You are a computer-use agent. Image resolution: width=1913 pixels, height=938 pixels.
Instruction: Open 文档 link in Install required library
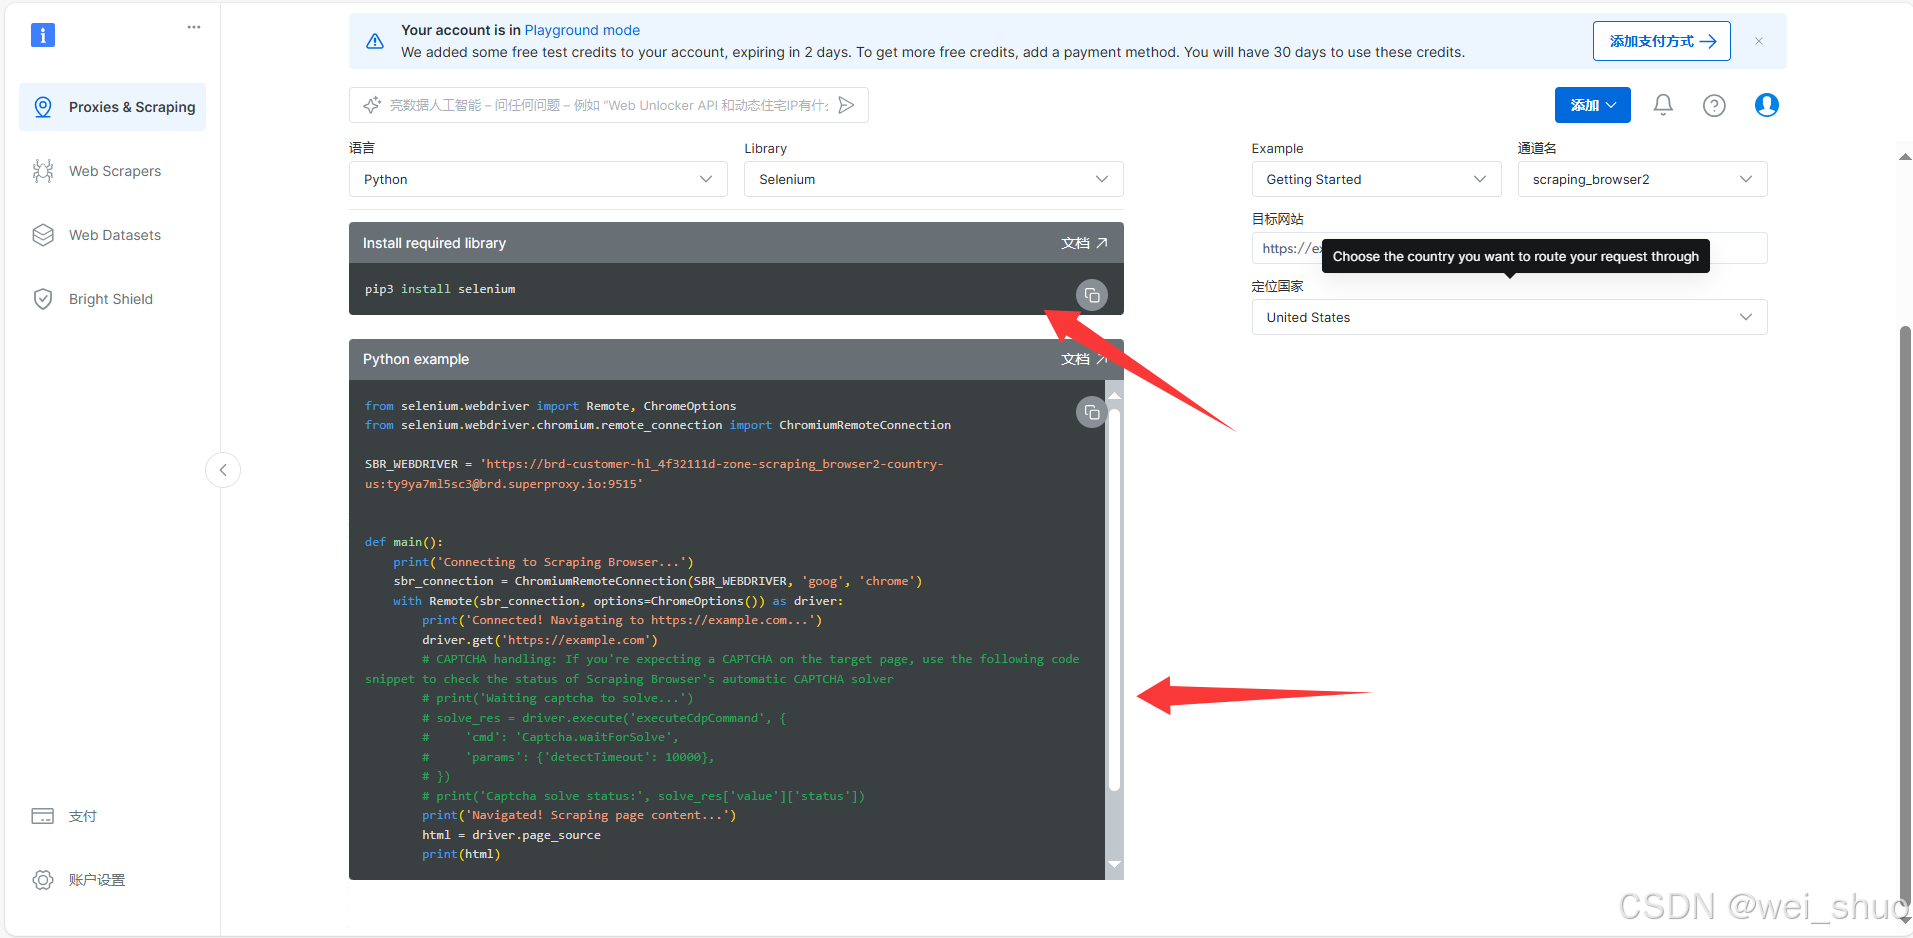[1084, 243]
